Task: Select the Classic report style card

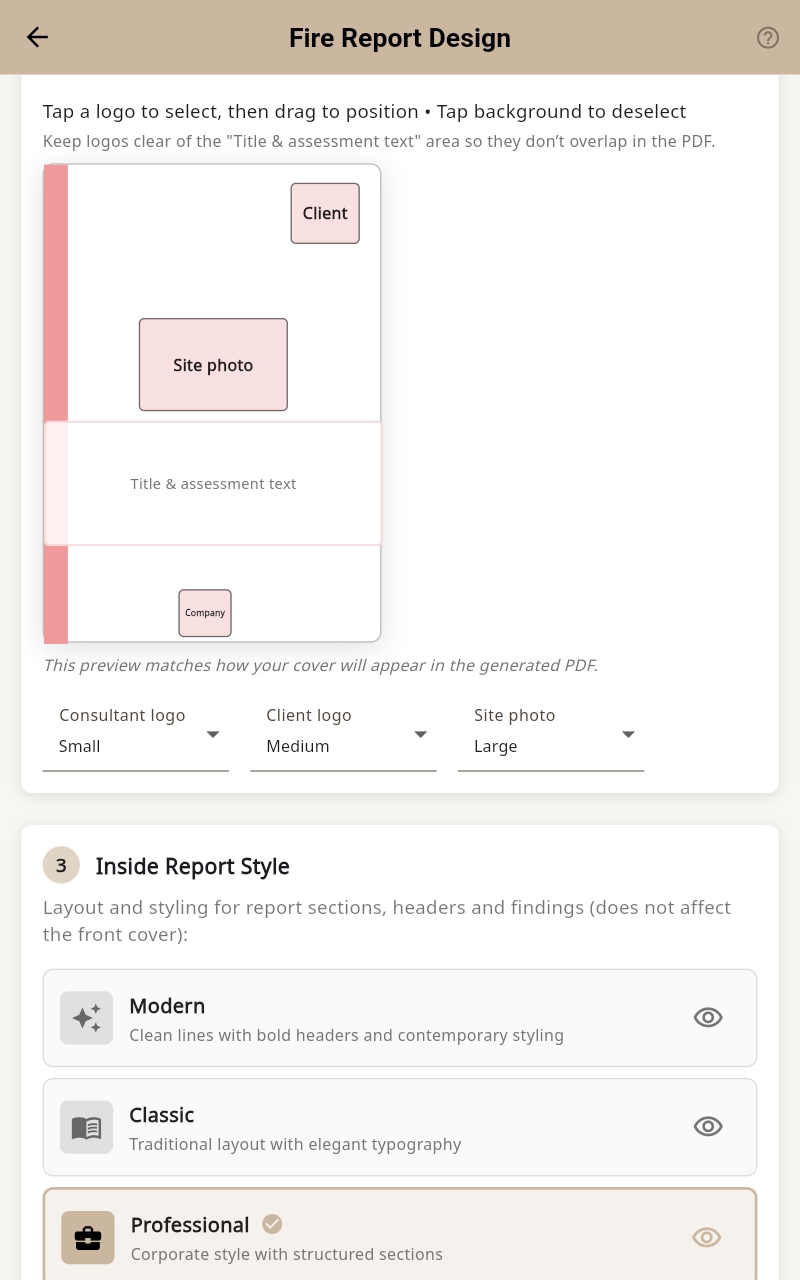Action: point(400,1127)
